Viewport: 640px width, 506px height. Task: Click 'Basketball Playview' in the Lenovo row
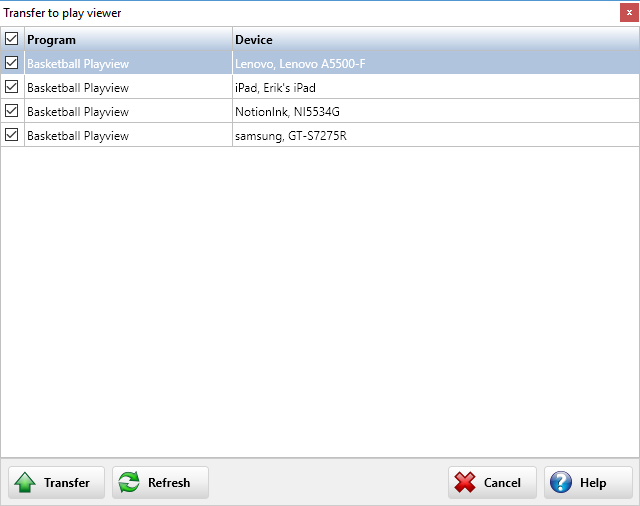click(78, 64)
